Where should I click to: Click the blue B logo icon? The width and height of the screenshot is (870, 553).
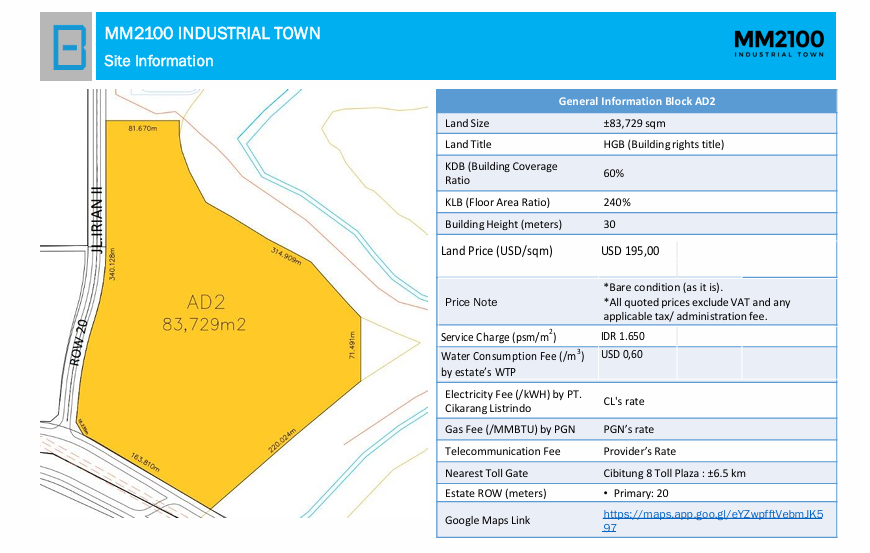click(69, 47)
